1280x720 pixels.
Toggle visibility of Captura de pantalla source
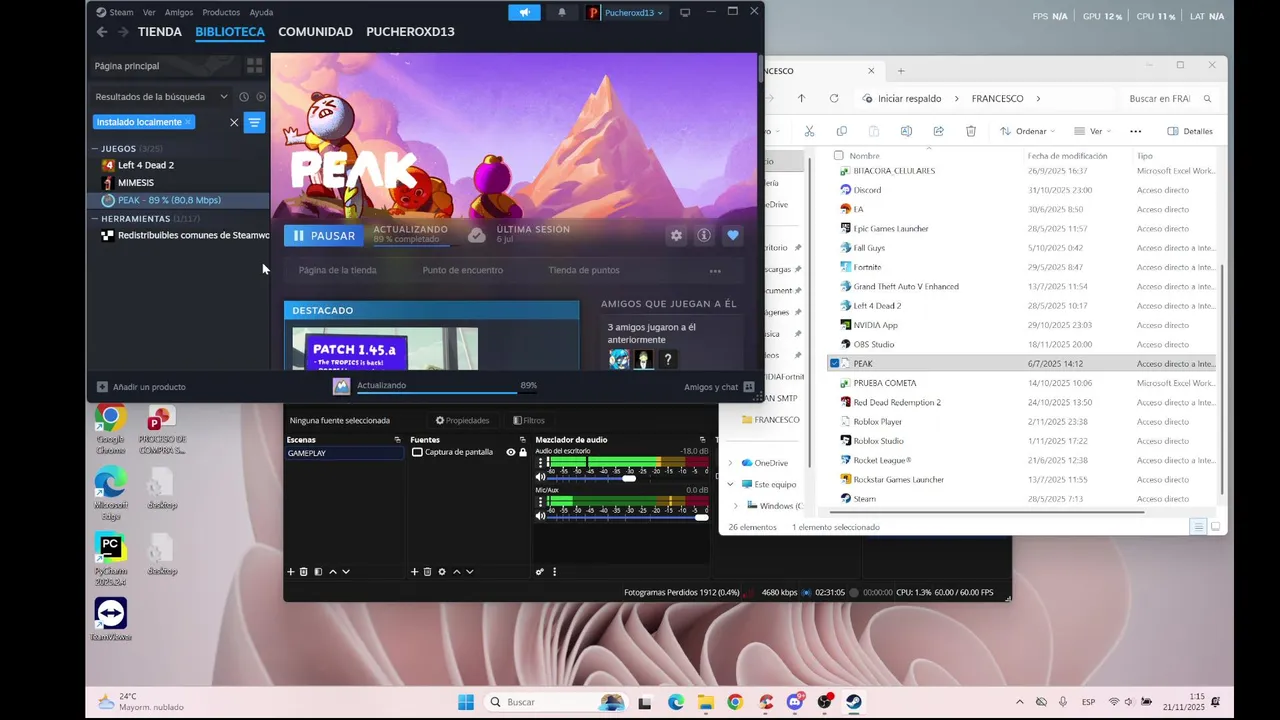[x=511, y=452]
